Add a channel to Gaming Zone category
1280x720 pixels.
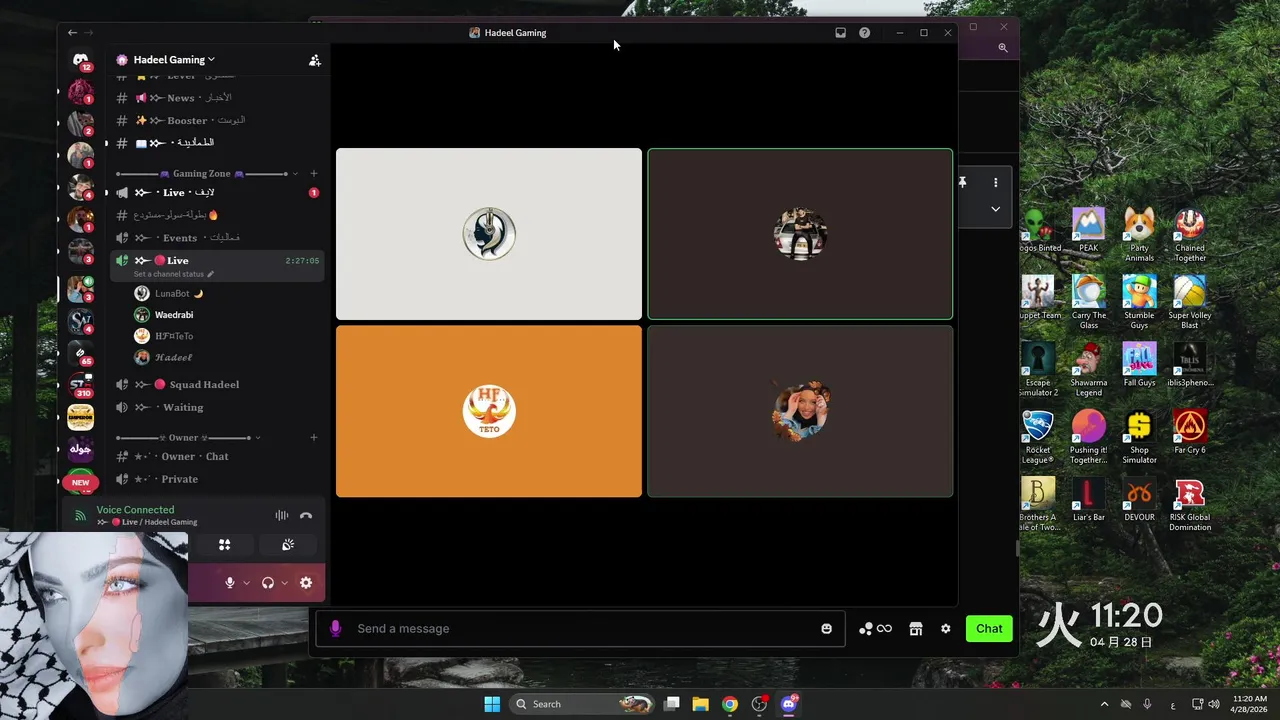pos(313,174)
